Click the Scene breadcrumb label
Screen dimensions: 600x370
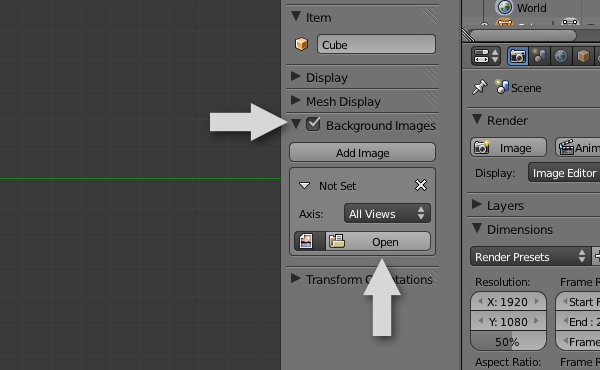[526, 88]
